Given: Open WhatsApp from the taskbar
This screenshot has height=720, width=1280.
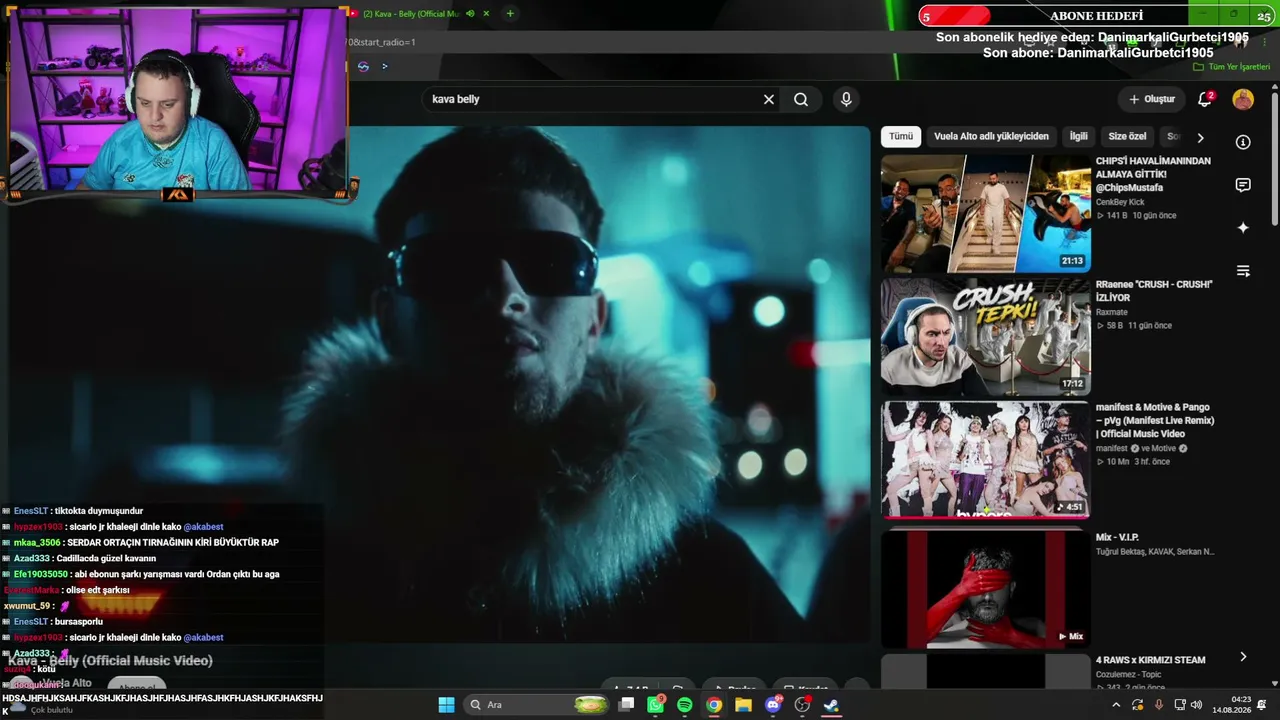Looking at the screenshot, I should click(656, 705).
